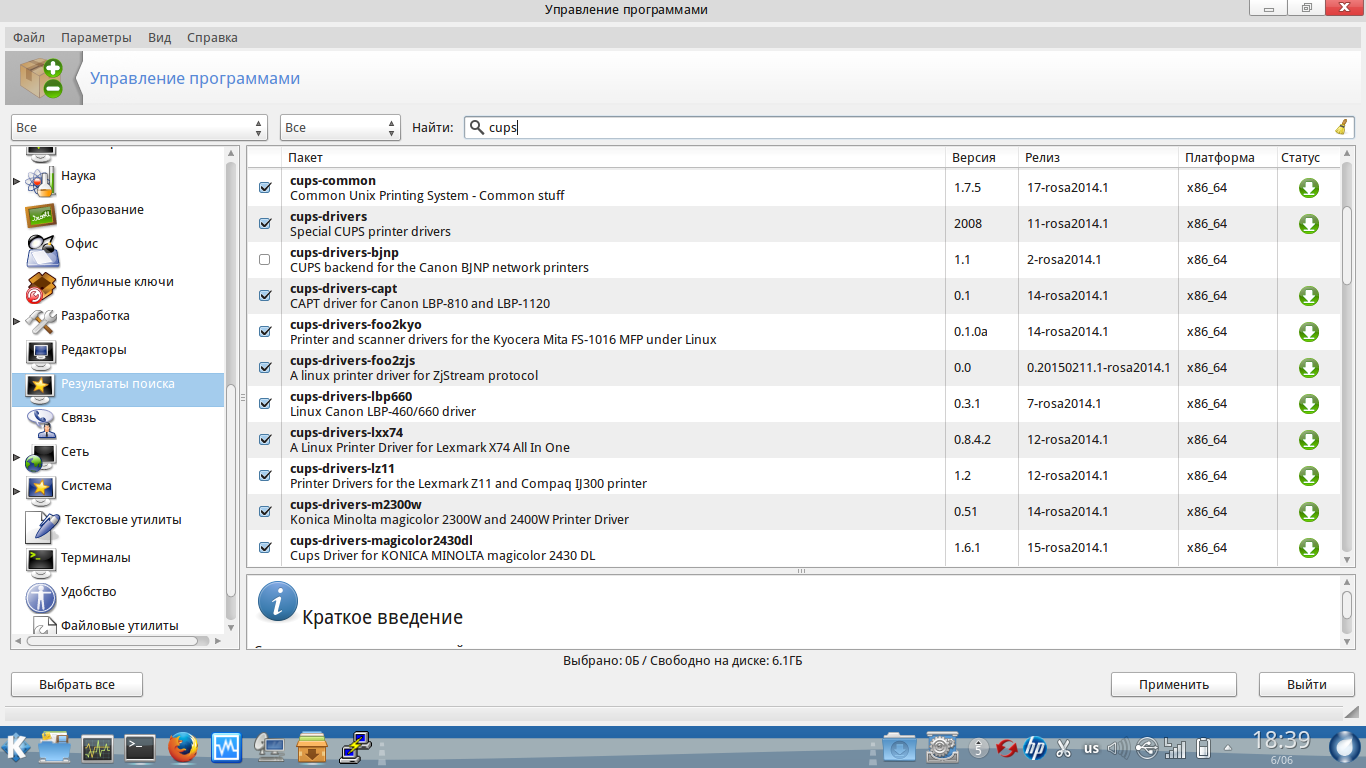Viewport: 1366px width, 768px height.
Task: Click the search input field containing cups
Action: coord(908,127)
